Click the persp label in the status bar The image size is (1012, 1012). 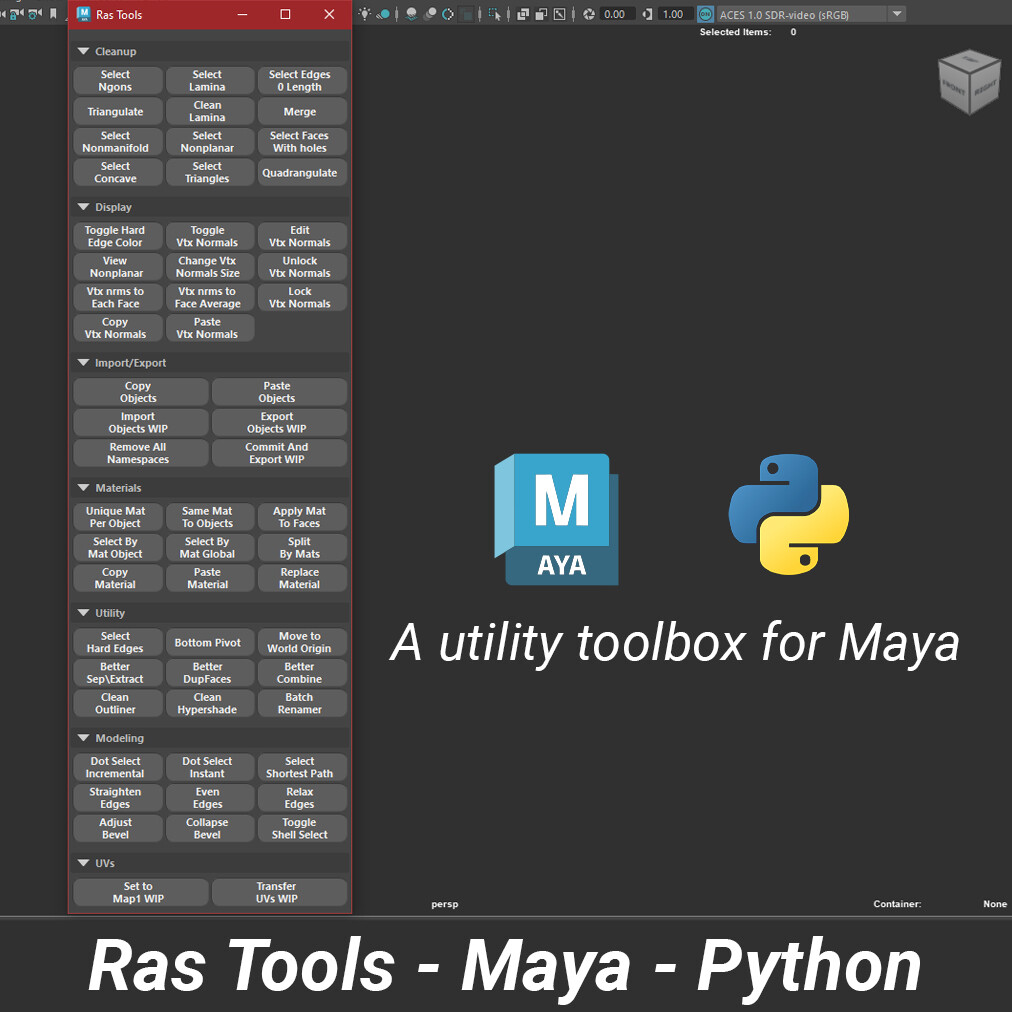click(444, 904)
